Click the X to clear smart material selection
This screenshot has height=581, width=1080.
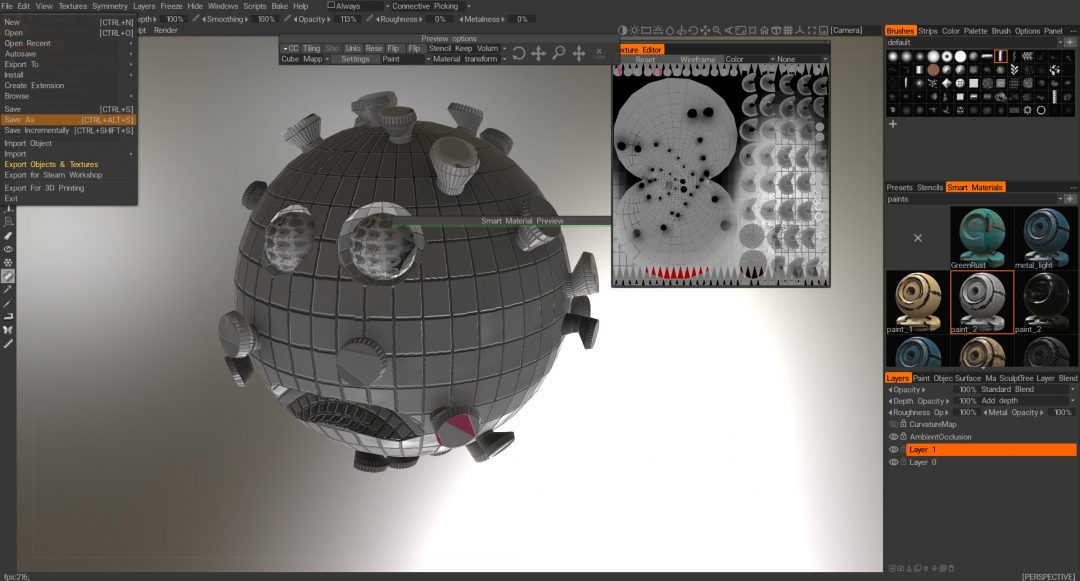coord(917,238)
